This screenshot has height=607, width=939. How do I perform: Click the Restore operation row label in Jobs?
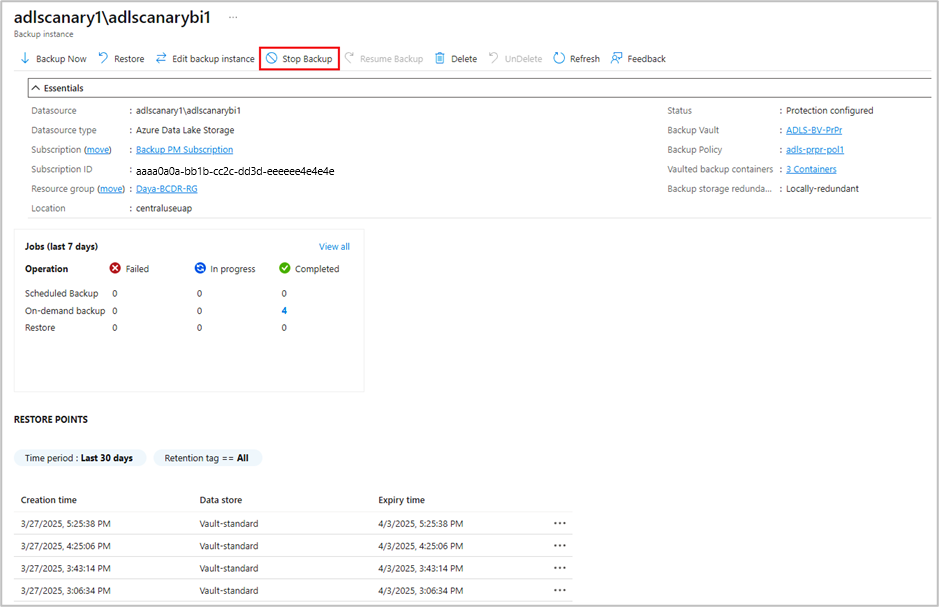[40, 327]
